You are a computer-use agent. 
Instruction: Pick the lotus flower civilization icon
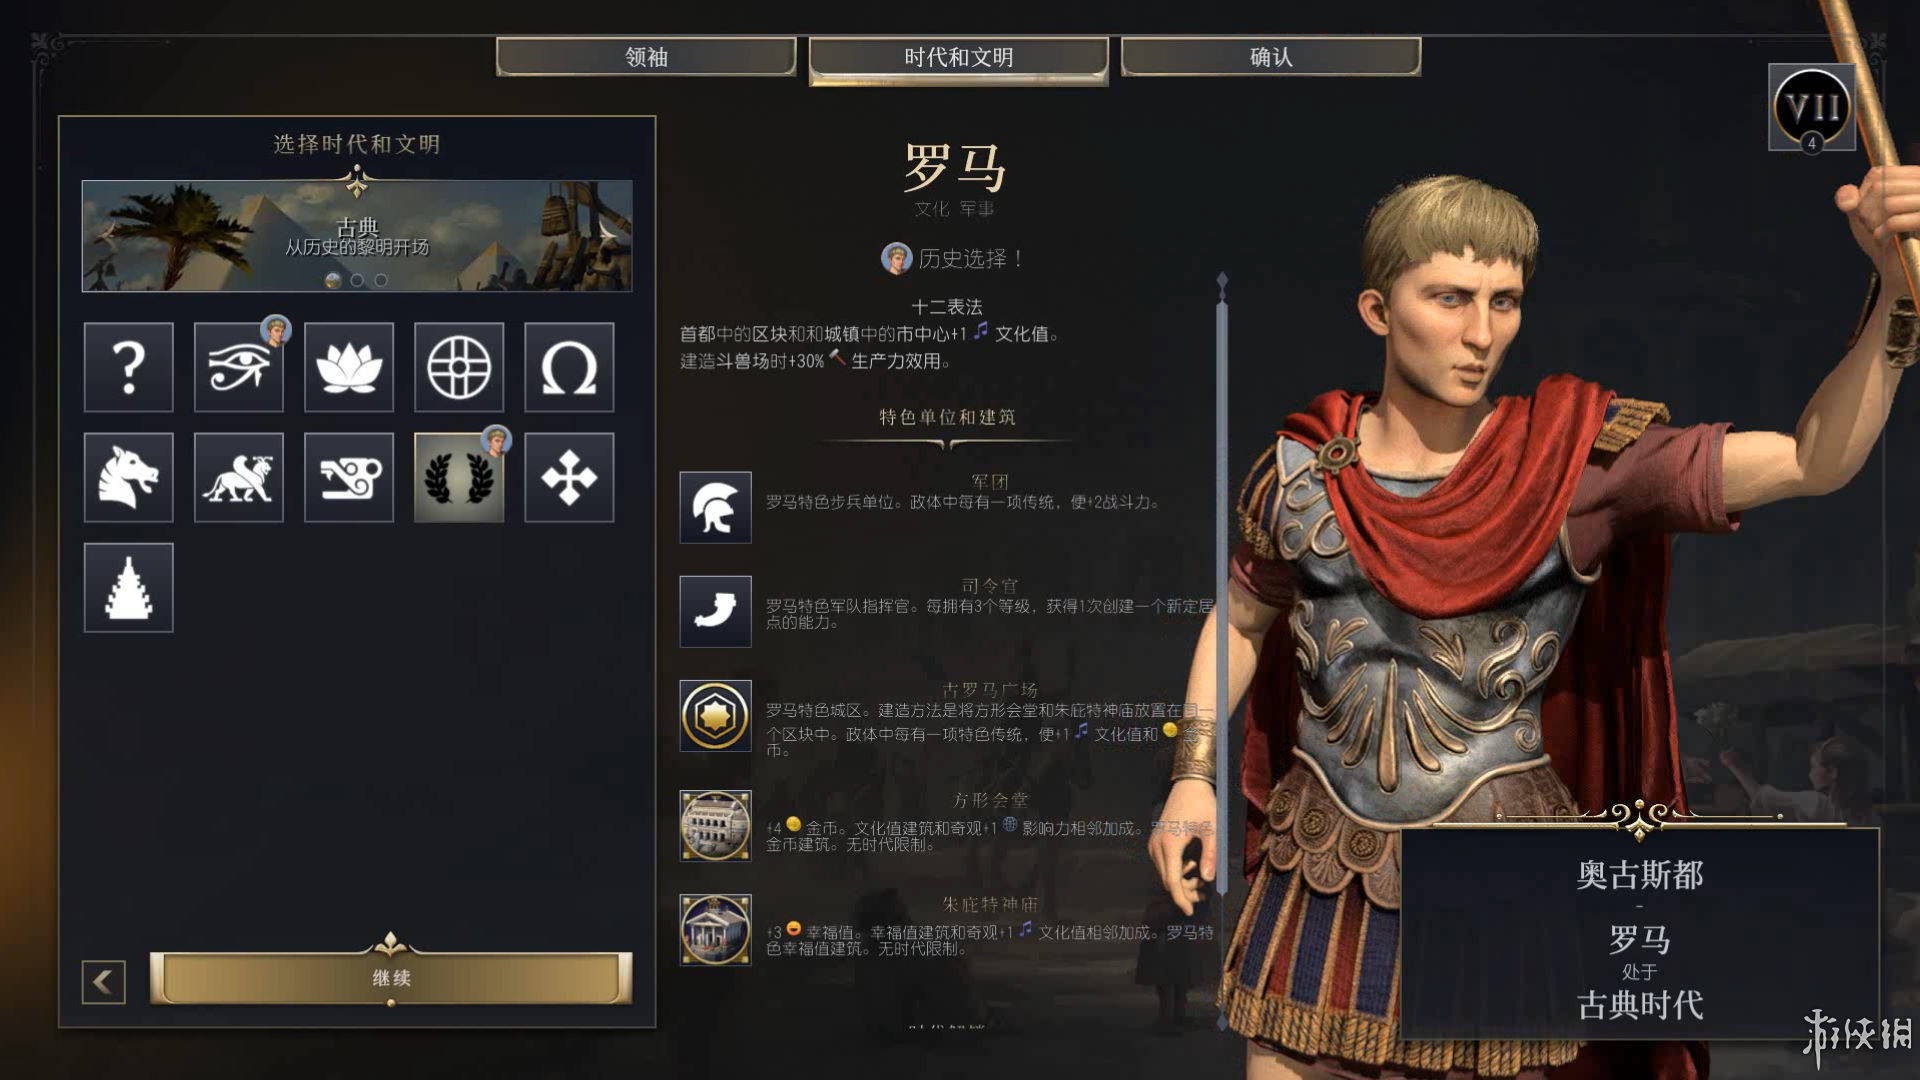(x=349, y=367)
